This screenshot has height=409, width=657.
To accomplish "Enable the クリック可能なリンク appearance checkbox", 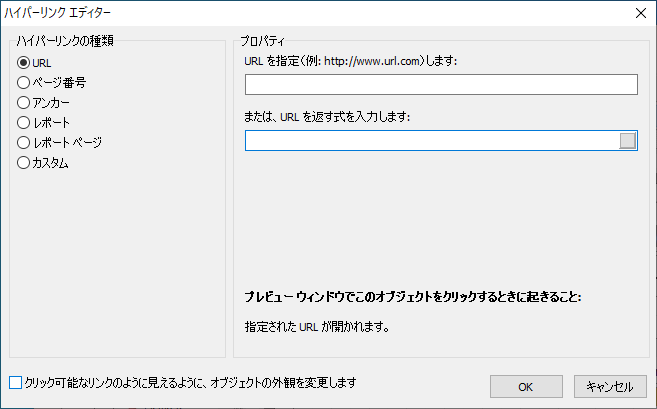I will tap(15, 383).
